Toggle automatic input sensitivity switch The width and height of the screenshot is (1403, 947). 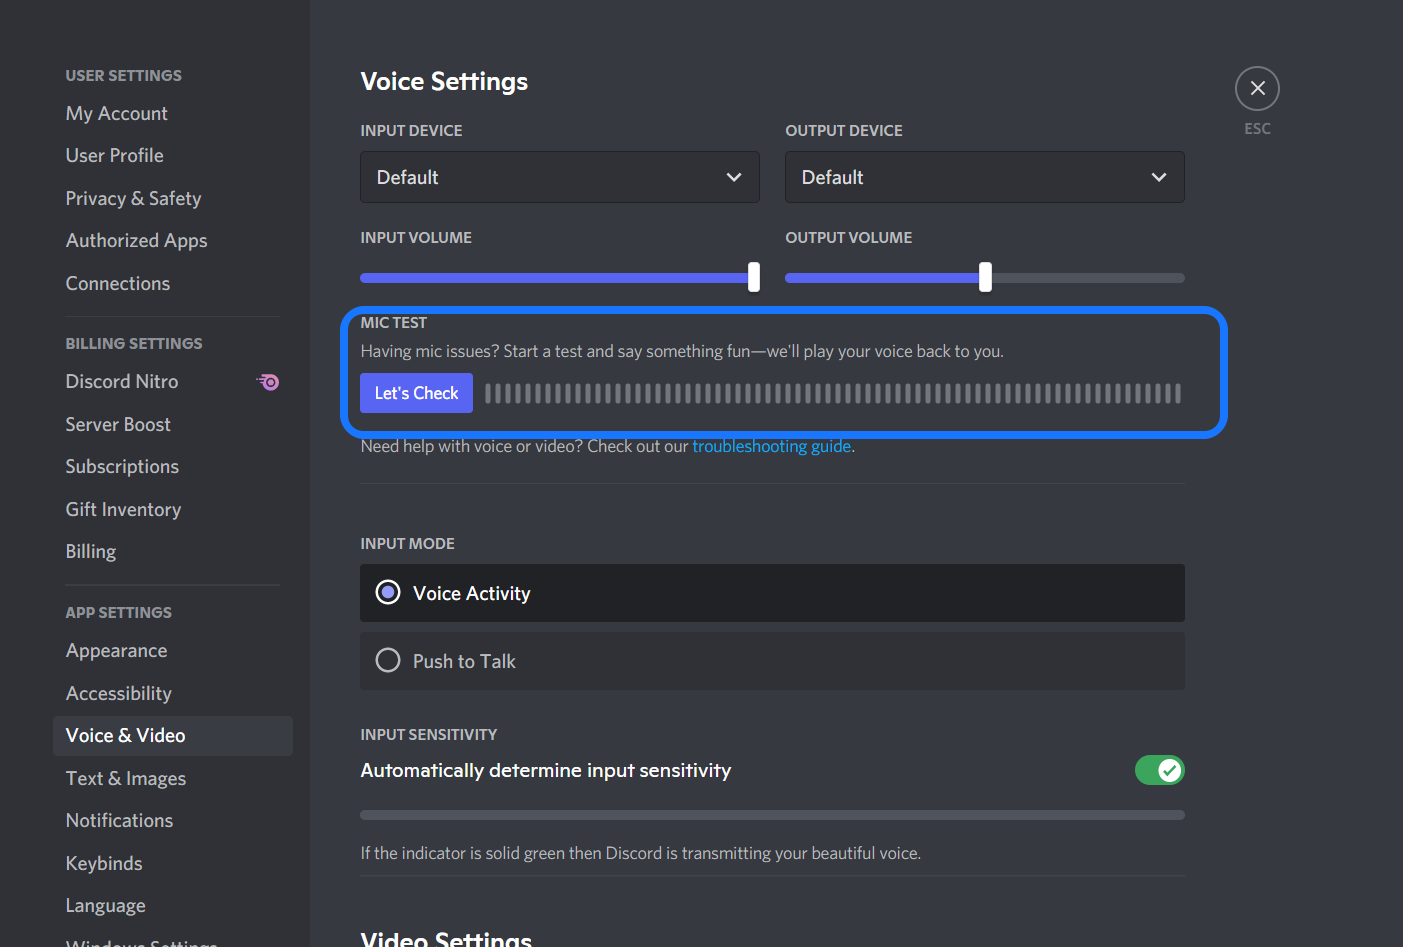click(1160, 770)
